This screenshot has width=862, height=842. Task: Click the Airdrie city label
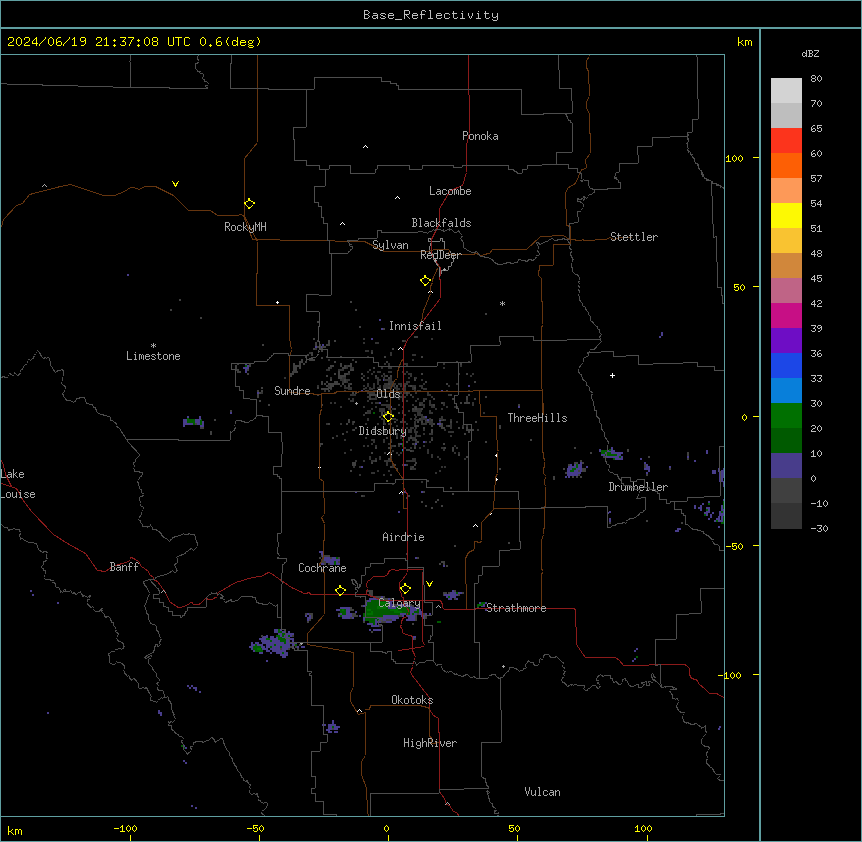click(x=404, y=537)
